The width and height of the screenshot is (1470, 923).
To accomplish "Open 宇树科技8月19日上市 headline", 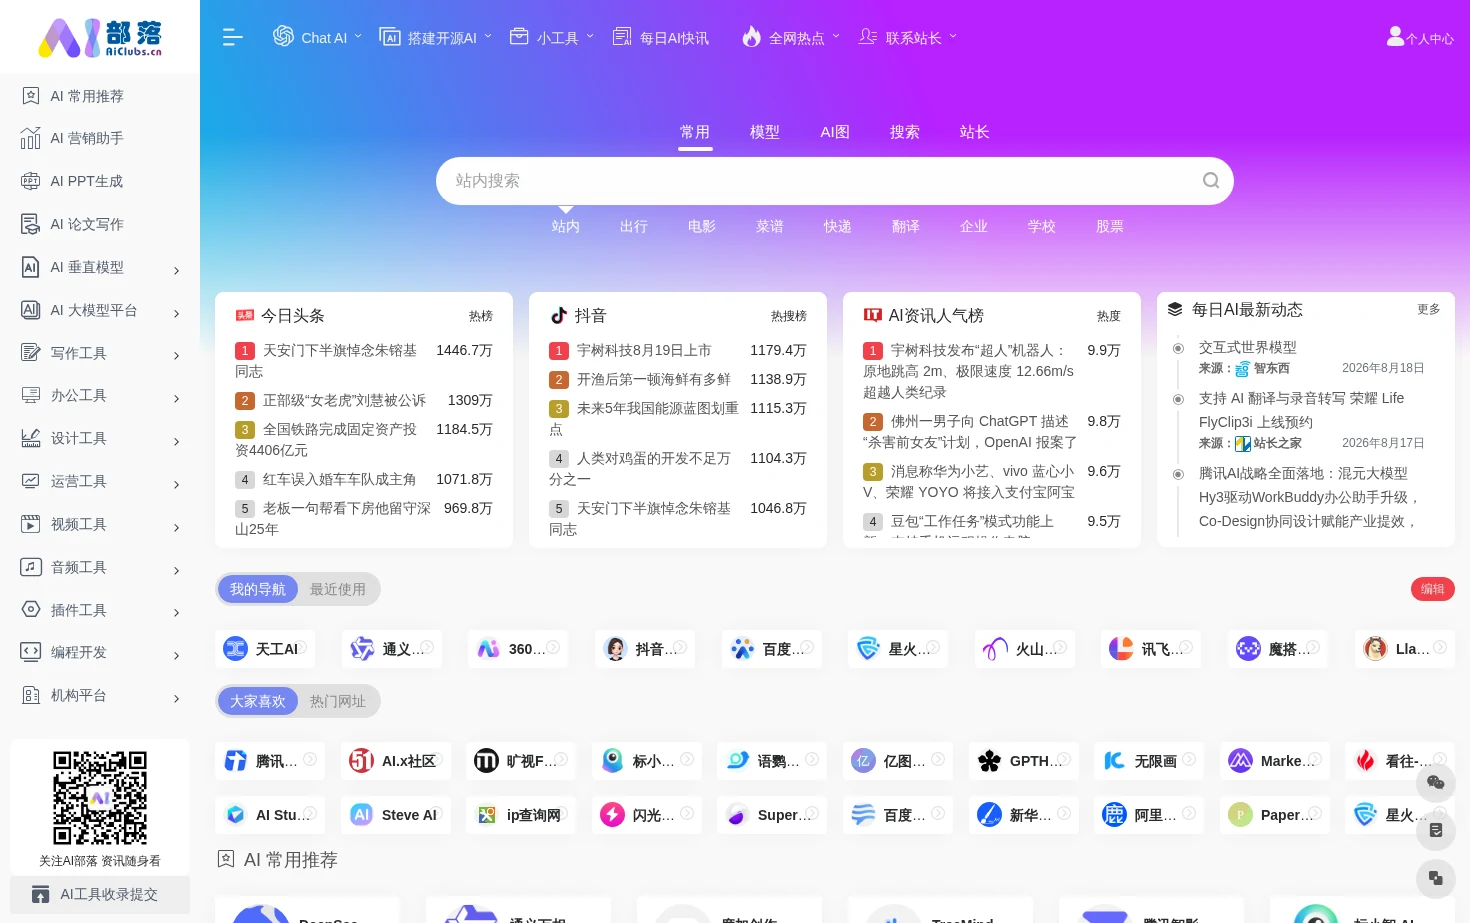I will pos(644,351).
